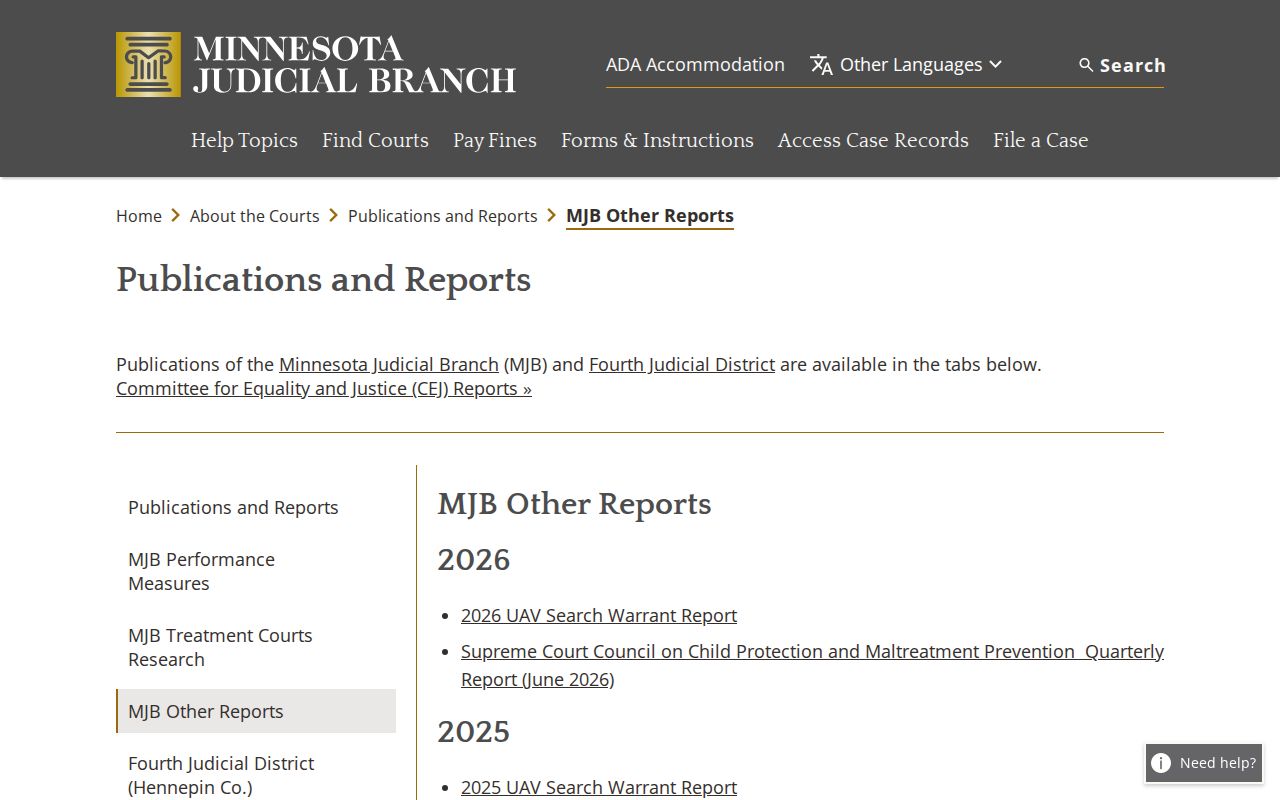1280x800 pixels.
Task: Click the MJB Other Reports section heading
Action: (x=575, y=504)
